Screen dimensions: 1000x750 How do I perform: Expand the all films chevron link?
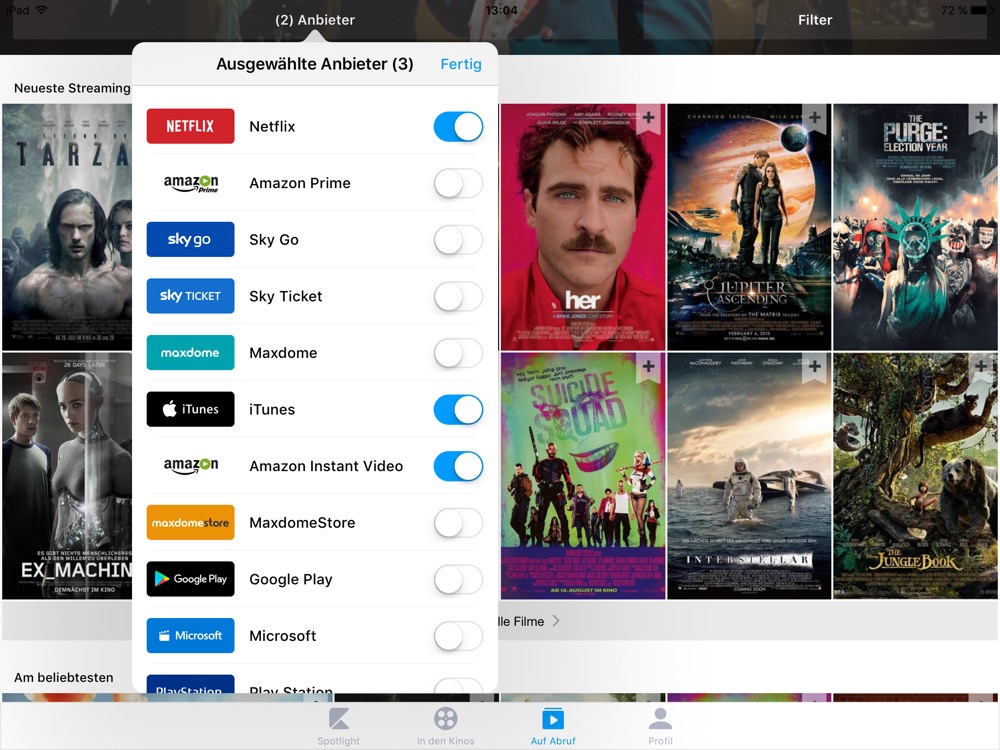(555, 621)
